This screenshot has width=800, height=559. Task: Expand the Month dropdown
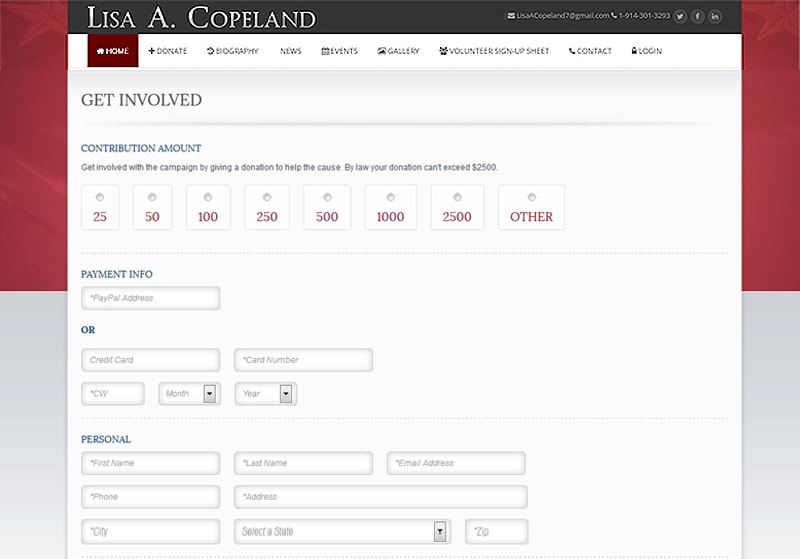(210, 394)
